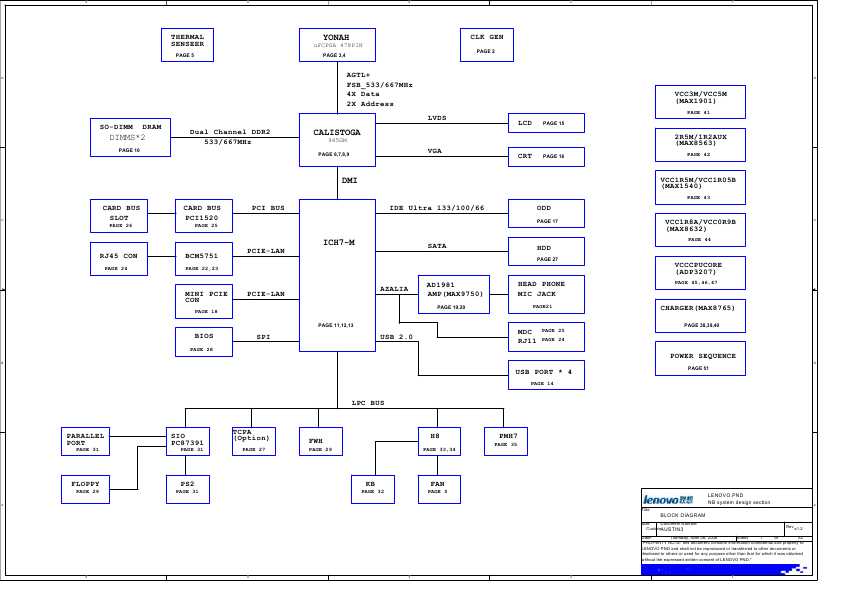Click the PCIE-LAN label beside BCM5751
842x595 pixels.
[266, 251]
